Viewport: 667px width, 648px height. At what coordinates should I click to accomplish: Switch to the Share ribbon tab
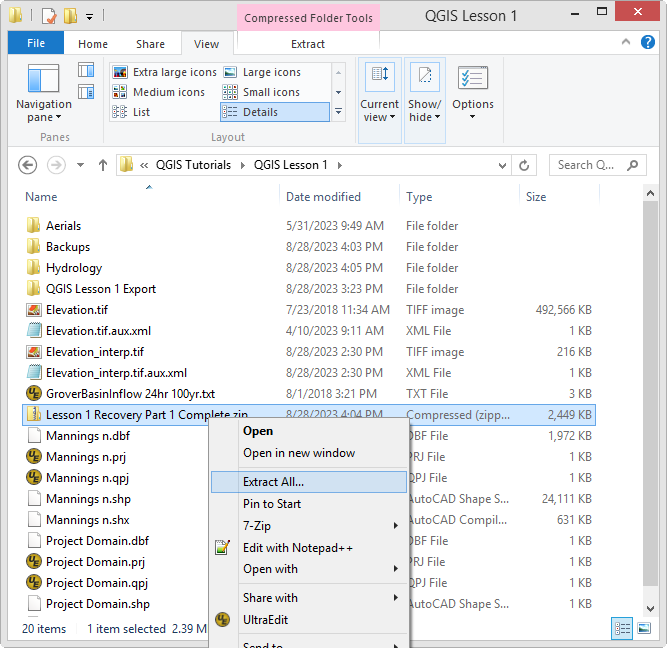click(x=151, y=44)
